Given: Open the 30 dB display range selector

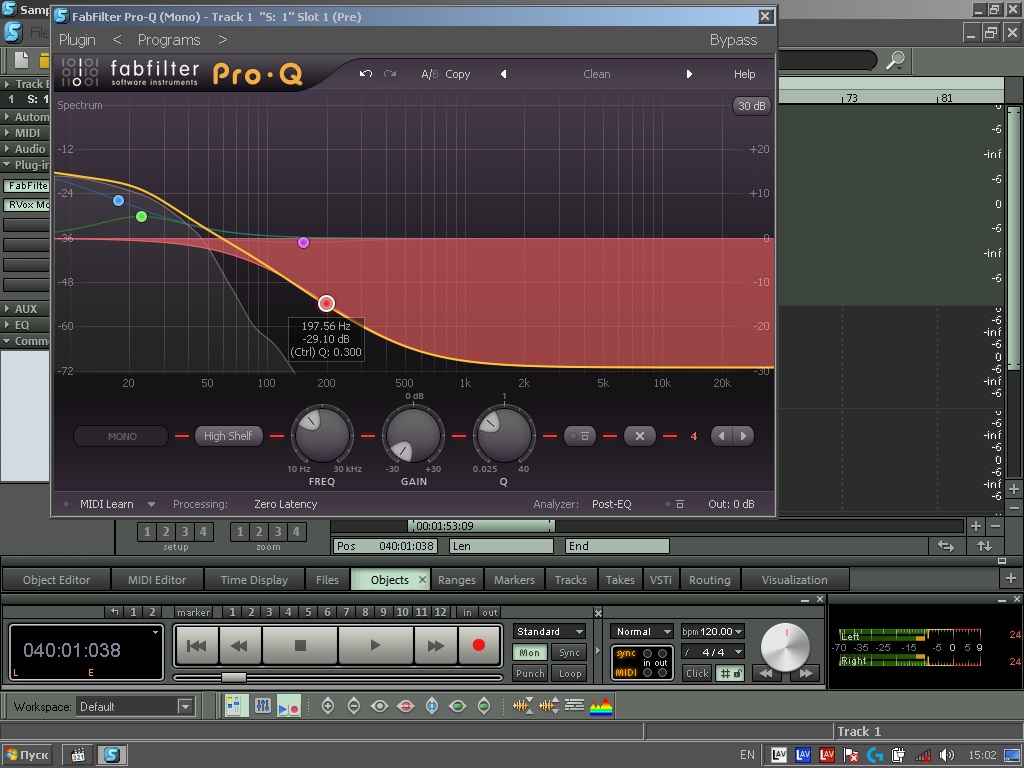Looking at the screenshot, I should pyautogui.click(x=751, y=106).
